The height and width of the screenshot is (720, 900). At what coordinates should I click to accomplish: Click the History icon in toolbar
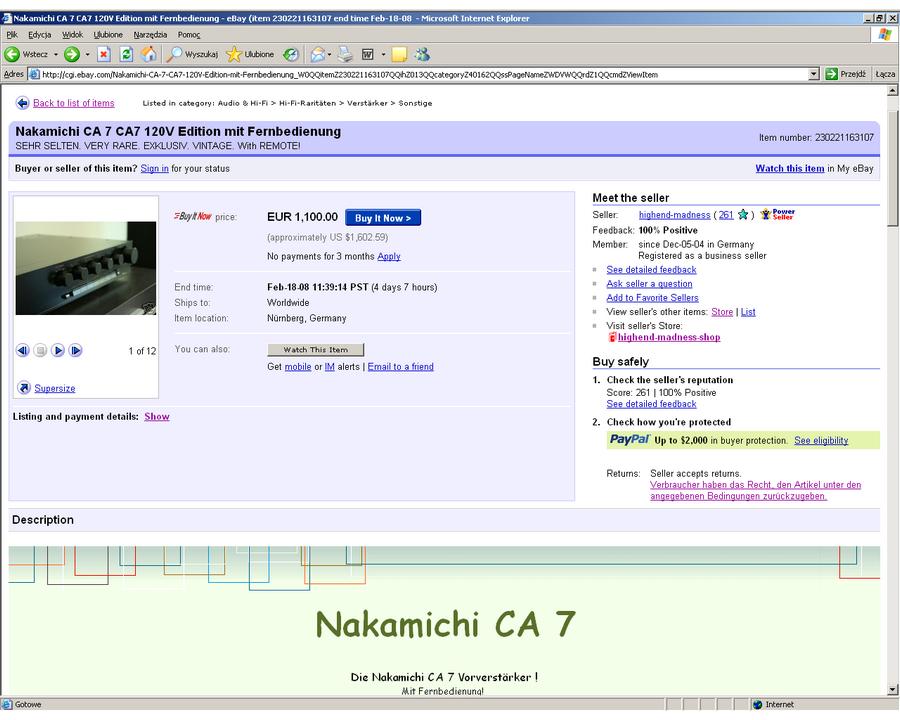click(292, 55)
